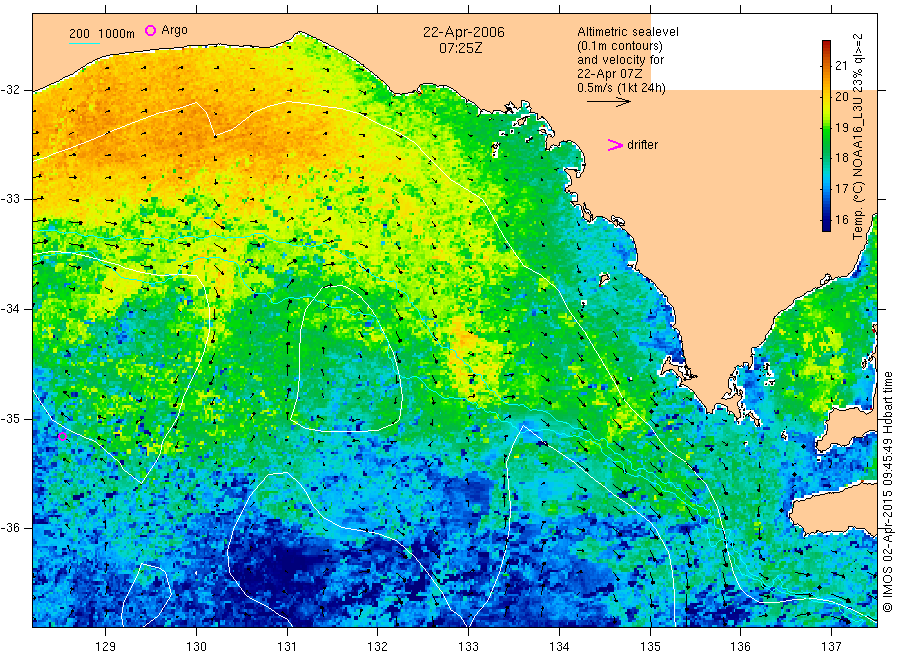
Task: Click the 'and velocity for' caption line
Action: tap(620, 60)
